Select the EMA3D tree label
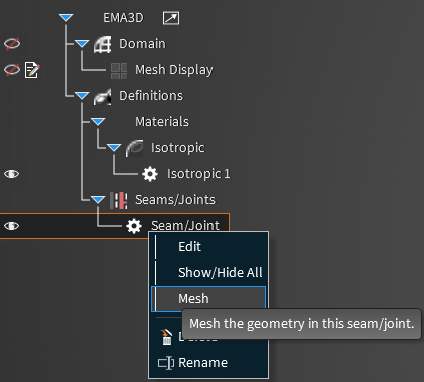The image size is (424, 382). click(123, 18)
